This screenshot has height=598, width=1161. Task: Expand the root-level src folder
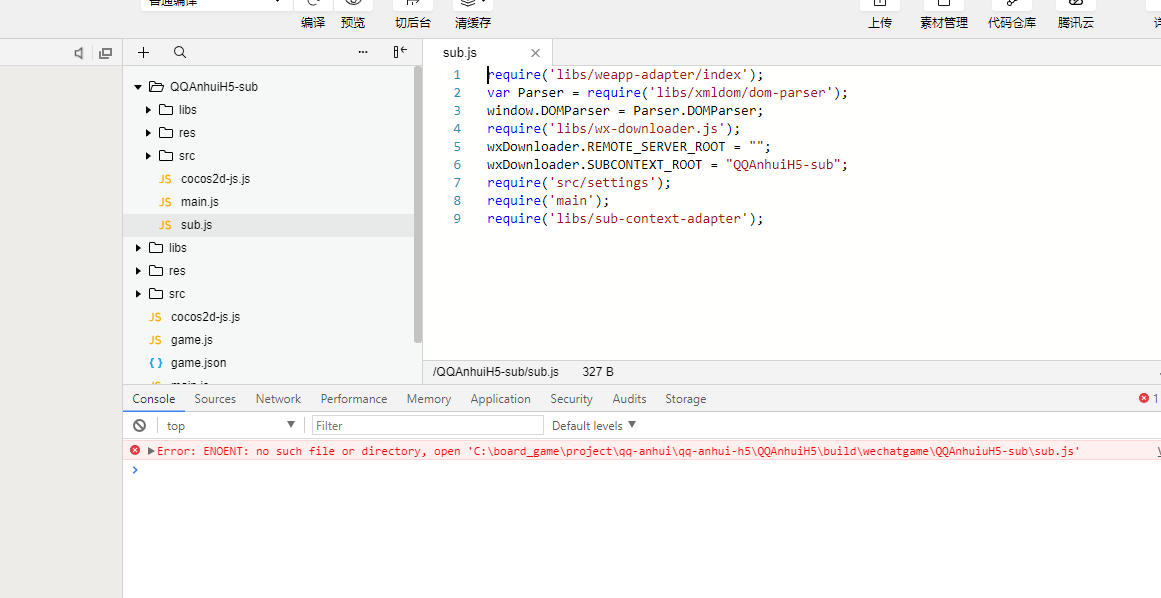(x=138, y=293)
